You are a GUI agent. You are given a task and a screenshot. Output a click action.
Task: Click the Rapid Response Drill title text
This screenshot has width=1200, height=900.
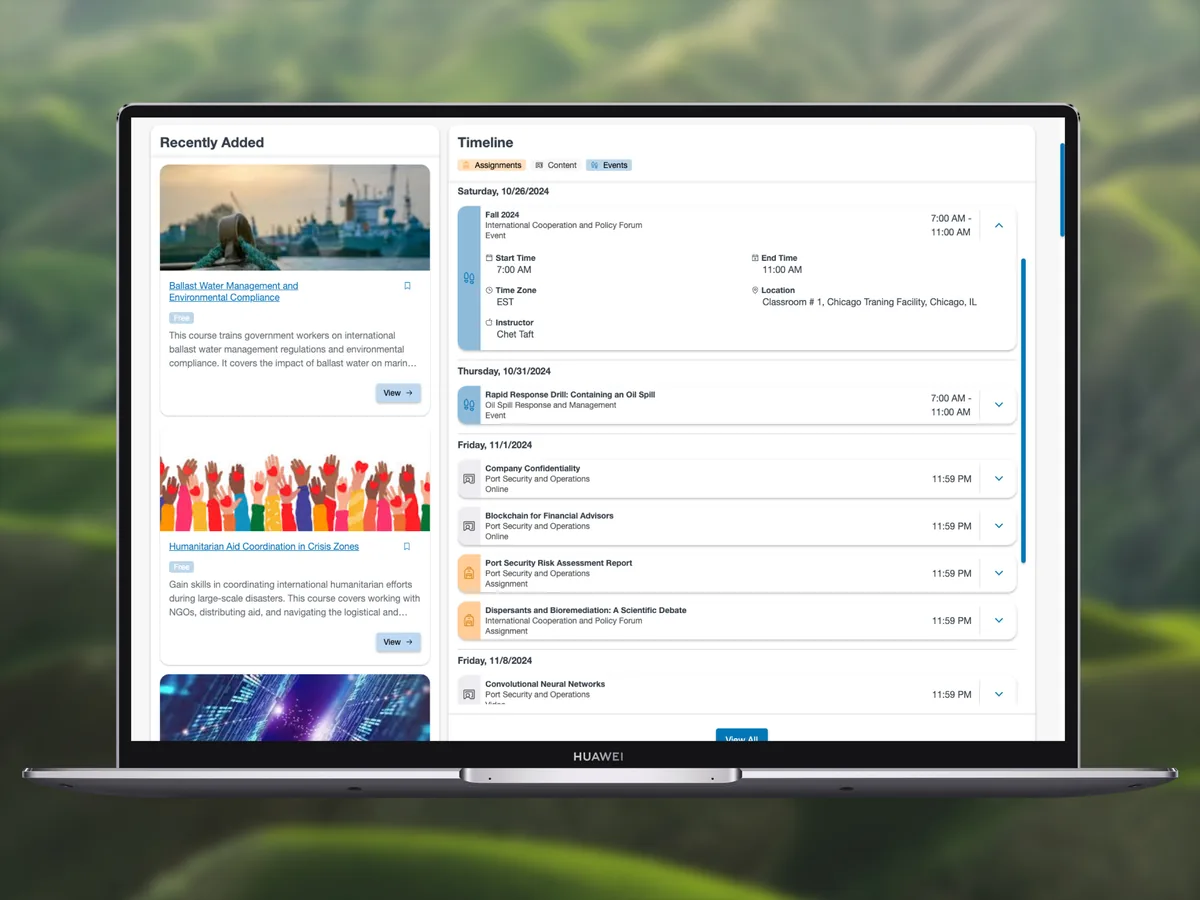pyautogui.click(x=570, y=395)
